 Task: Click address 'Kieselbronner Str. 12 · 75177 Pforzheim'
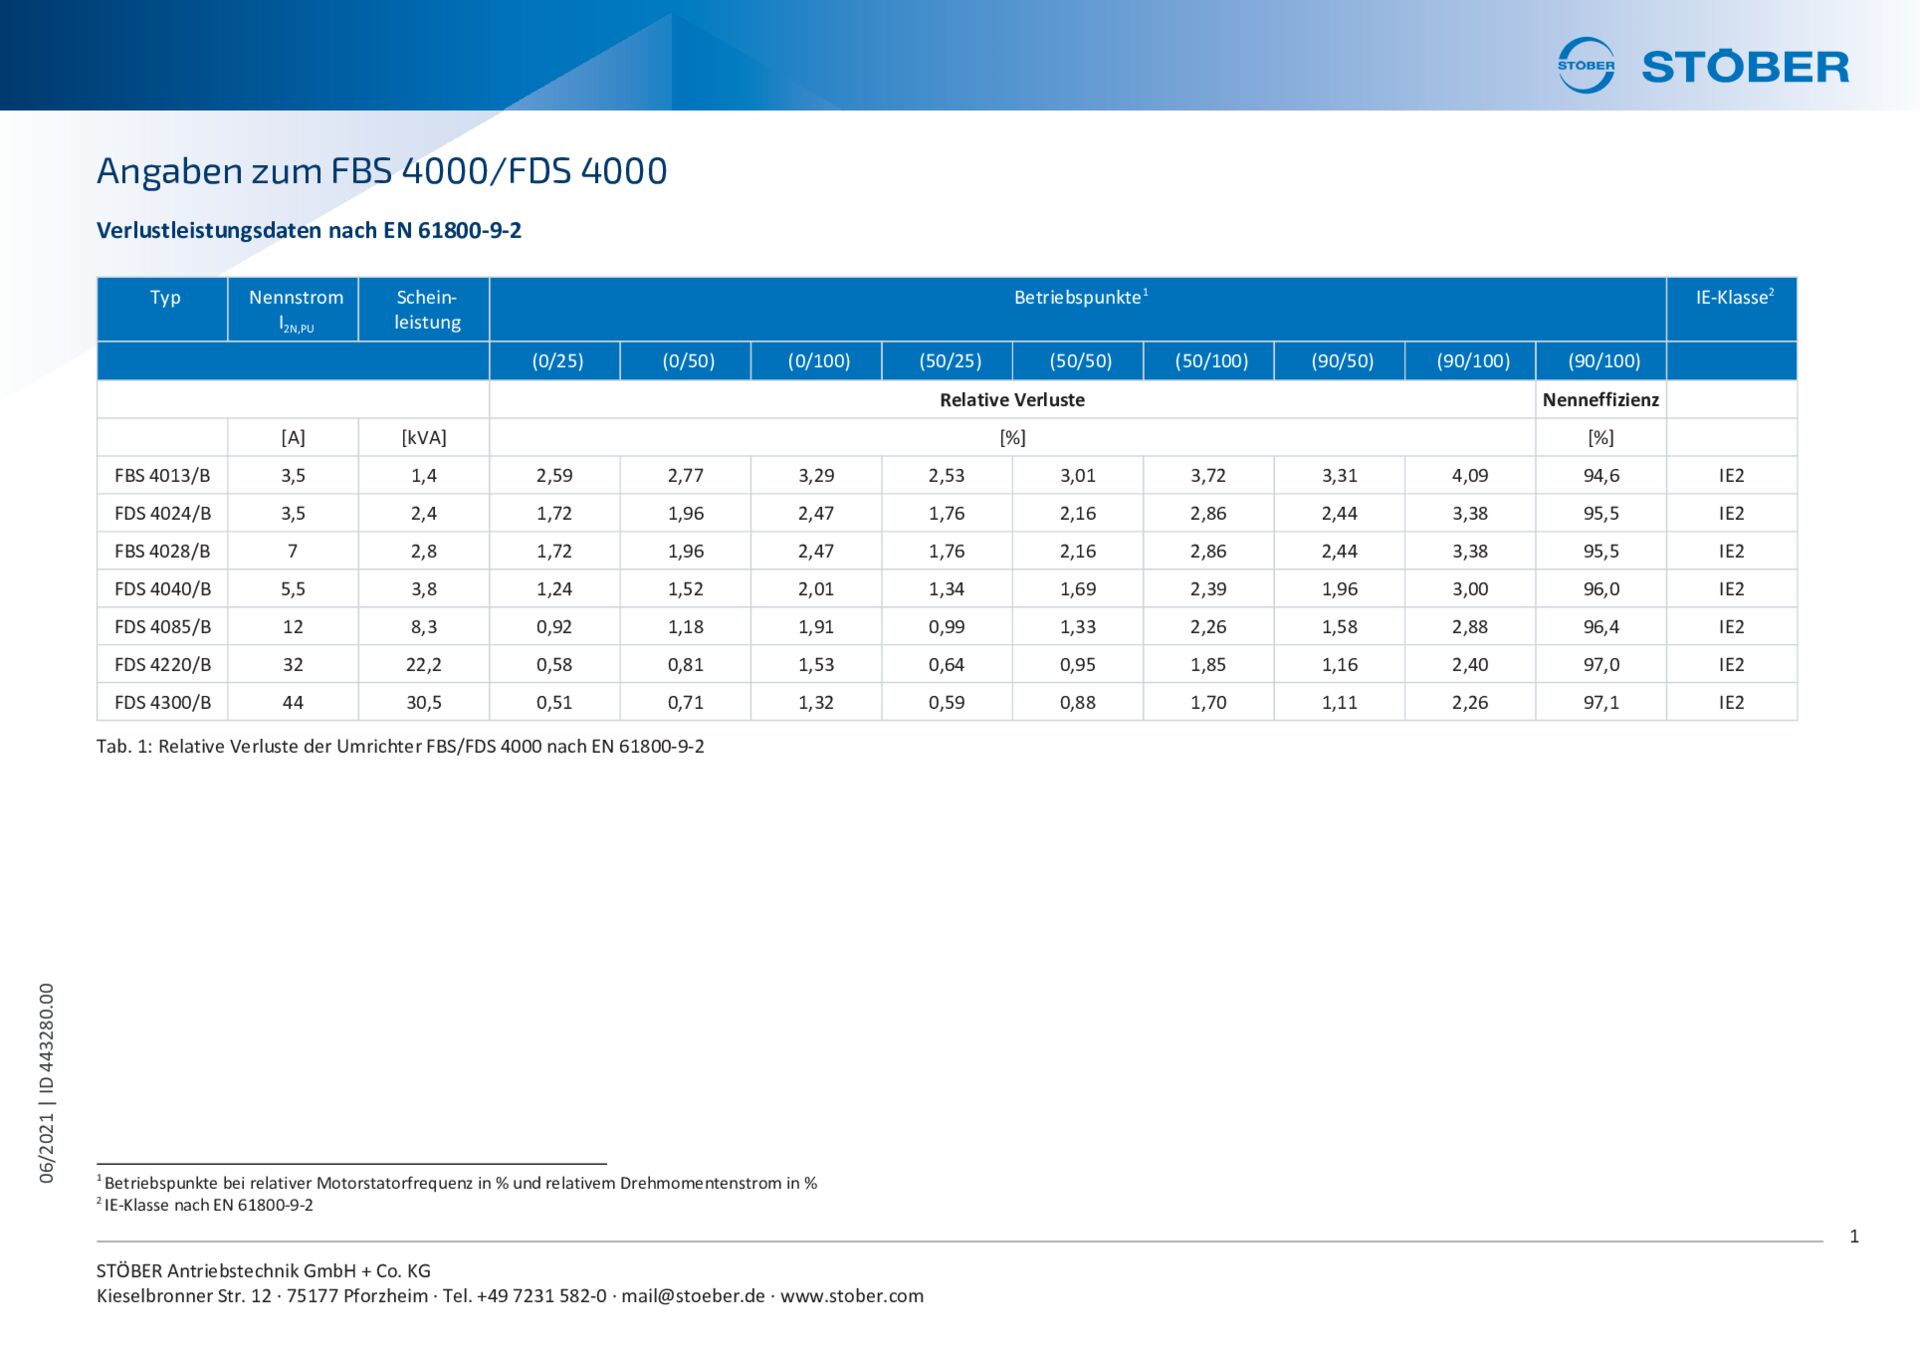click(x=262, y=1296)
